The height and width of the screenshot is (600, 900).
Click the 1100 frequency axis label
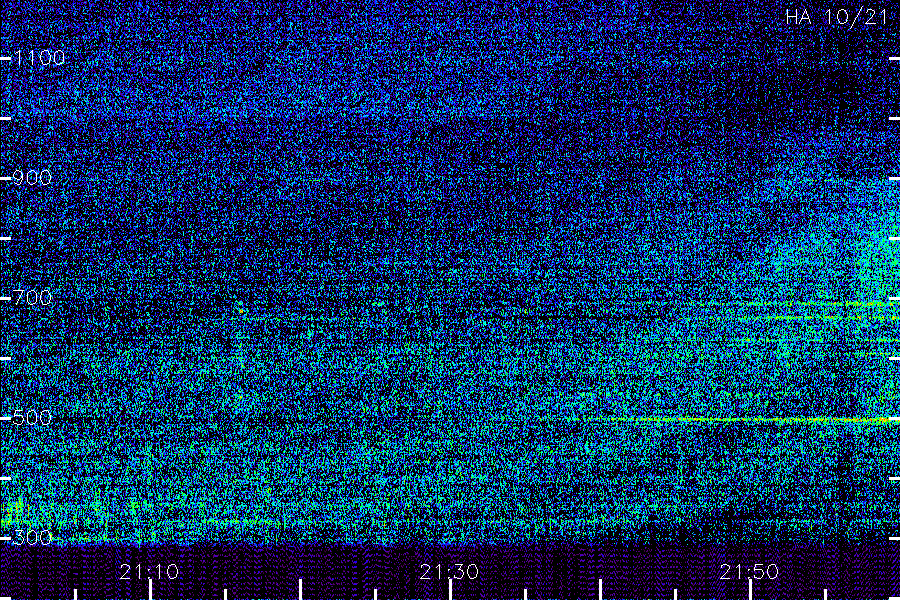point(39,57)
